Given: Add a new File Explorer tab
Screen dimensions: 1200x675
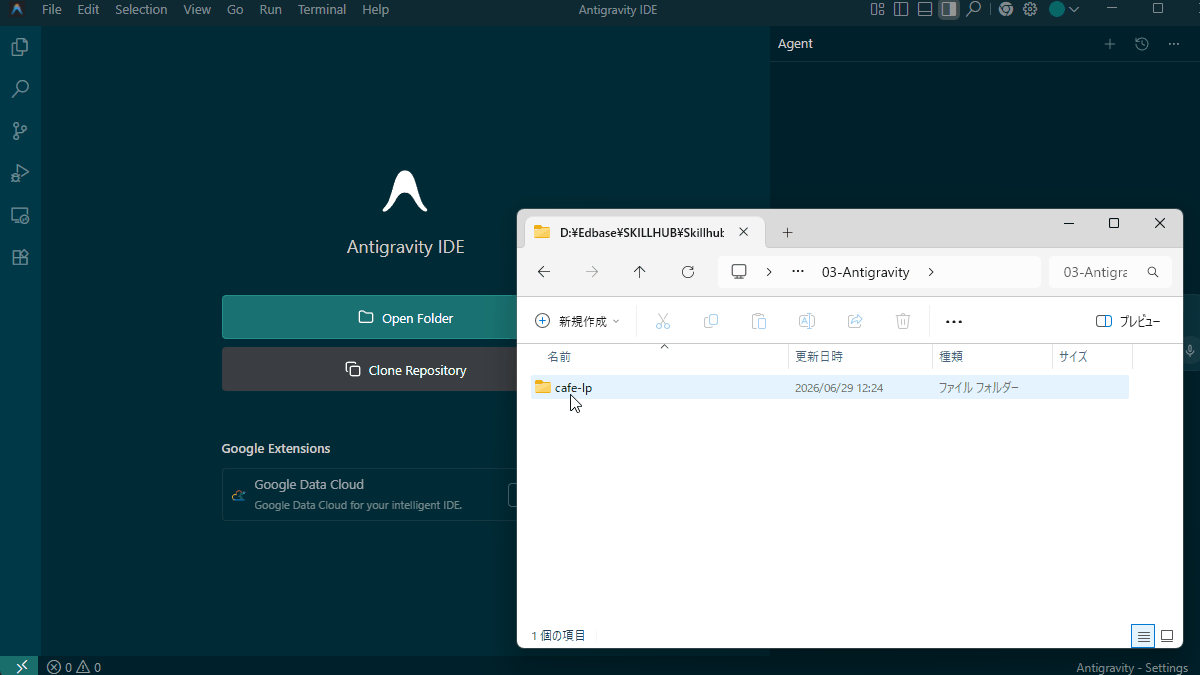Looking at the screenshot, I should (787, 232).
